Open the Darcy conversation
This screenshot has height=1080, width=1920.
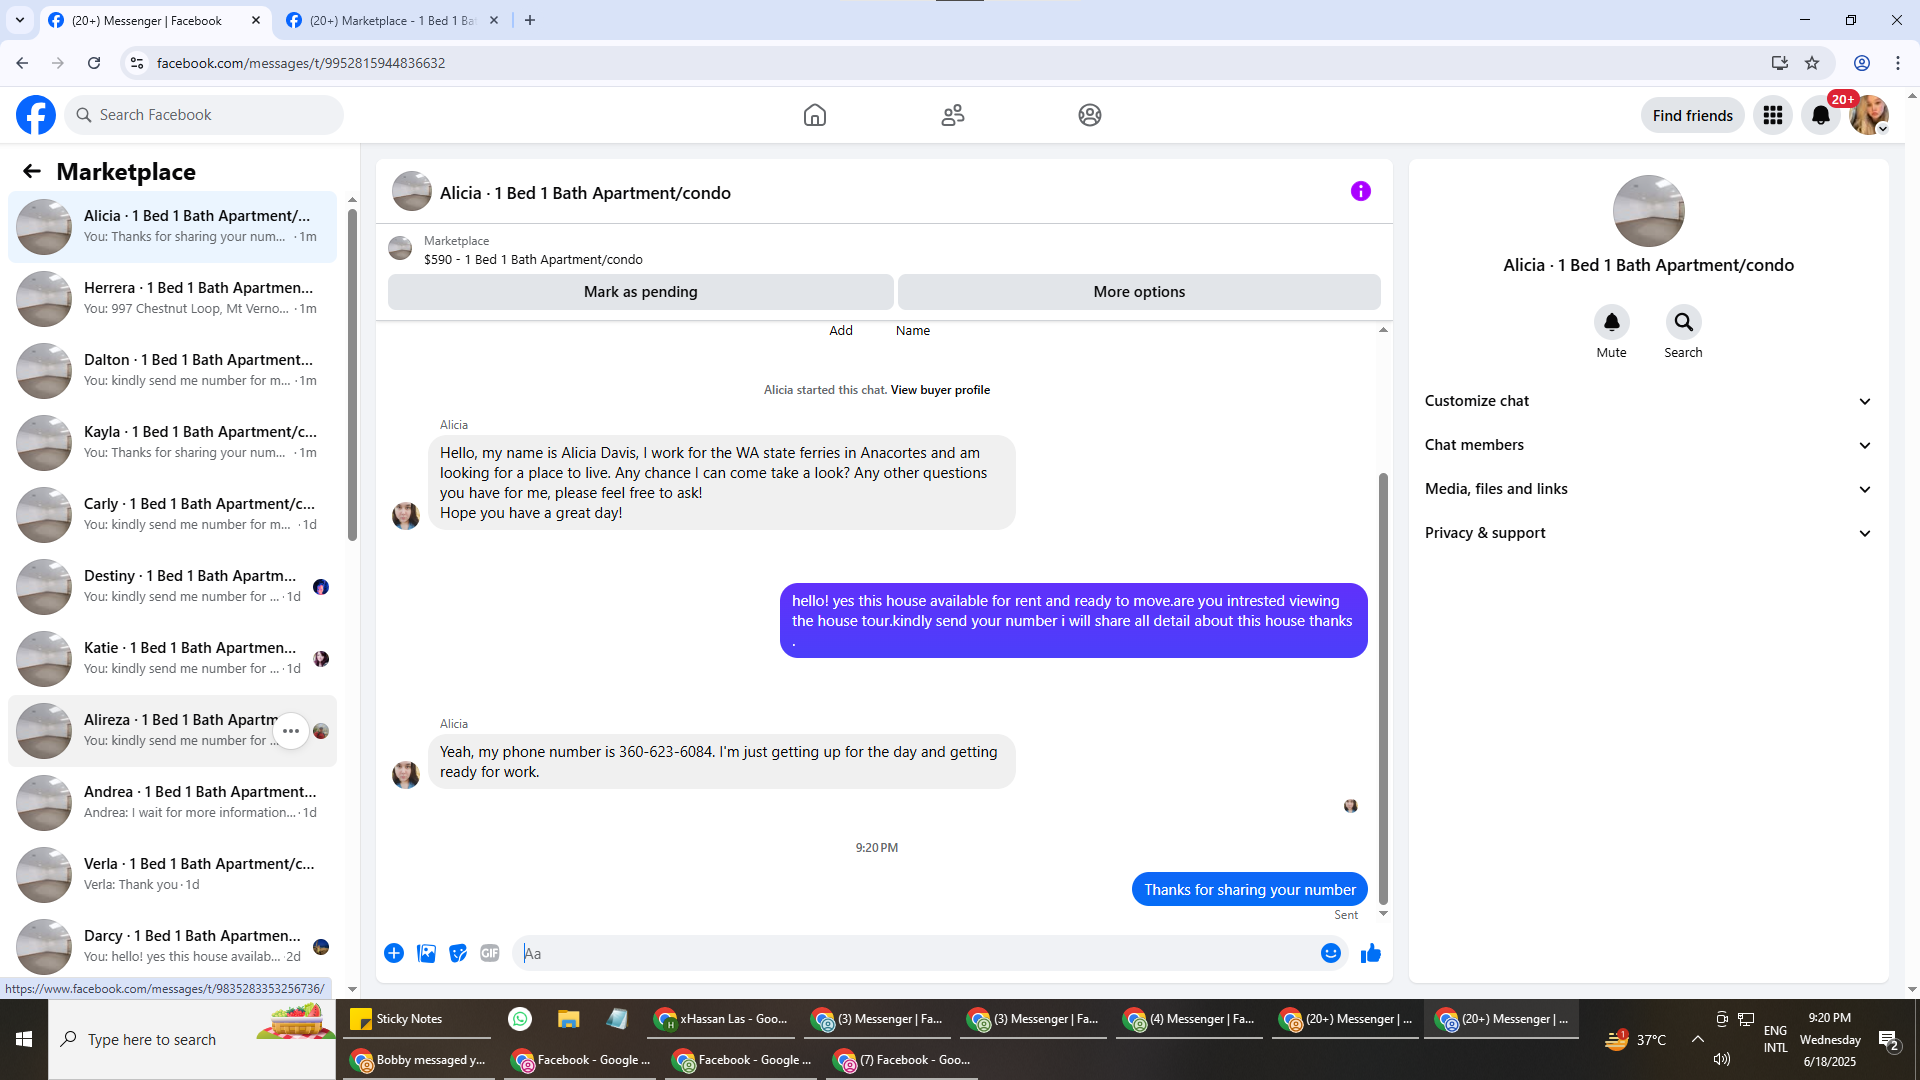[172, 946]
